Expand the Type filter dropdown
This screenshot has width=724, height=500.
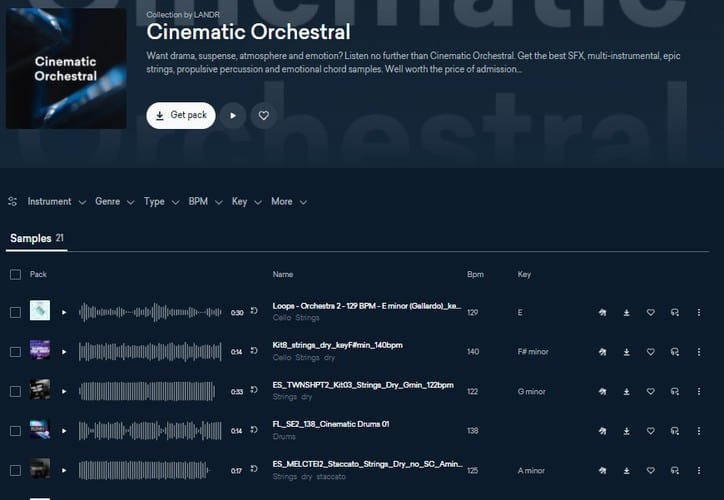(x=161, y=202)
